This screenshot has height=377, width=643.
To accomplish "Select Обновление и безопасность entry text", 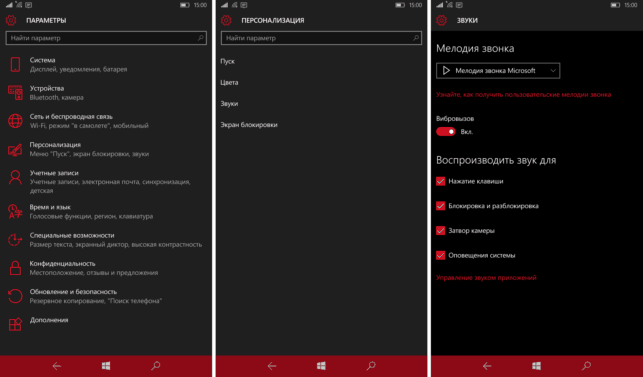I will click(73, 292).
